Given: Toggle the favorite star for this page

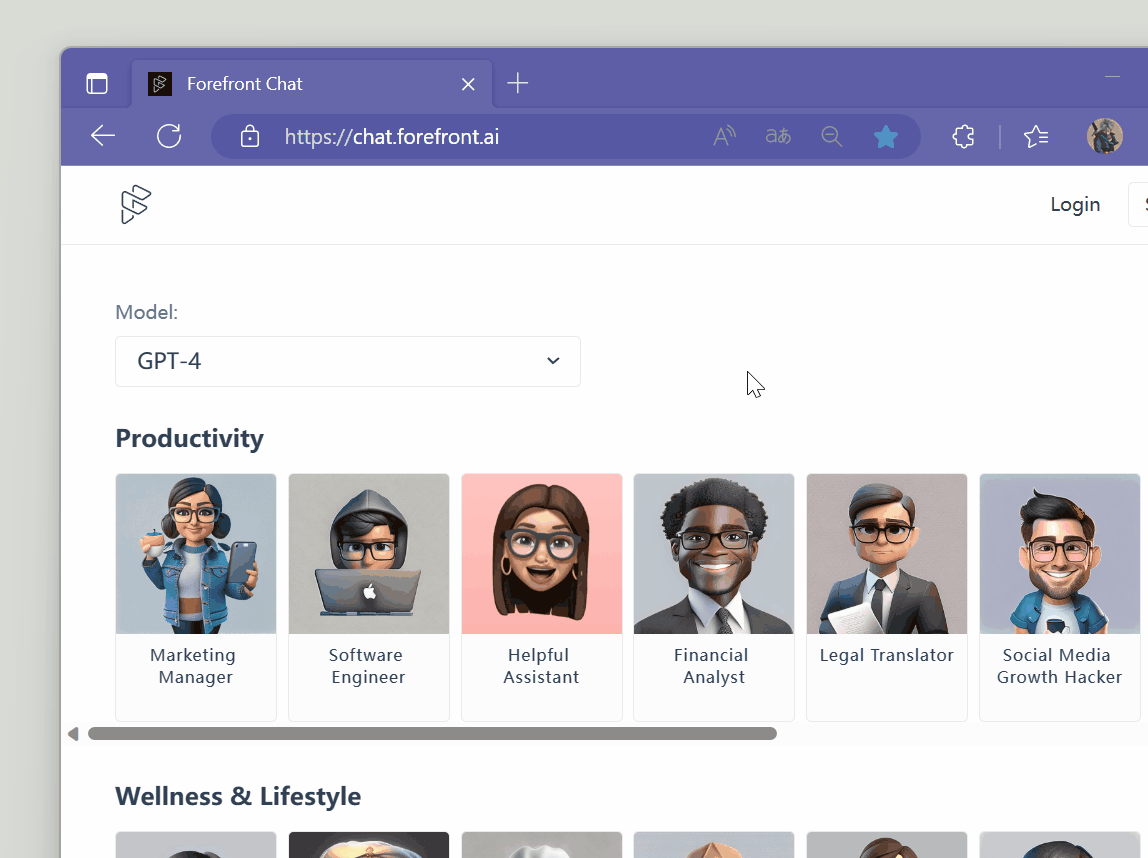Looking at the screenshot, I should [x=886, y=136].
